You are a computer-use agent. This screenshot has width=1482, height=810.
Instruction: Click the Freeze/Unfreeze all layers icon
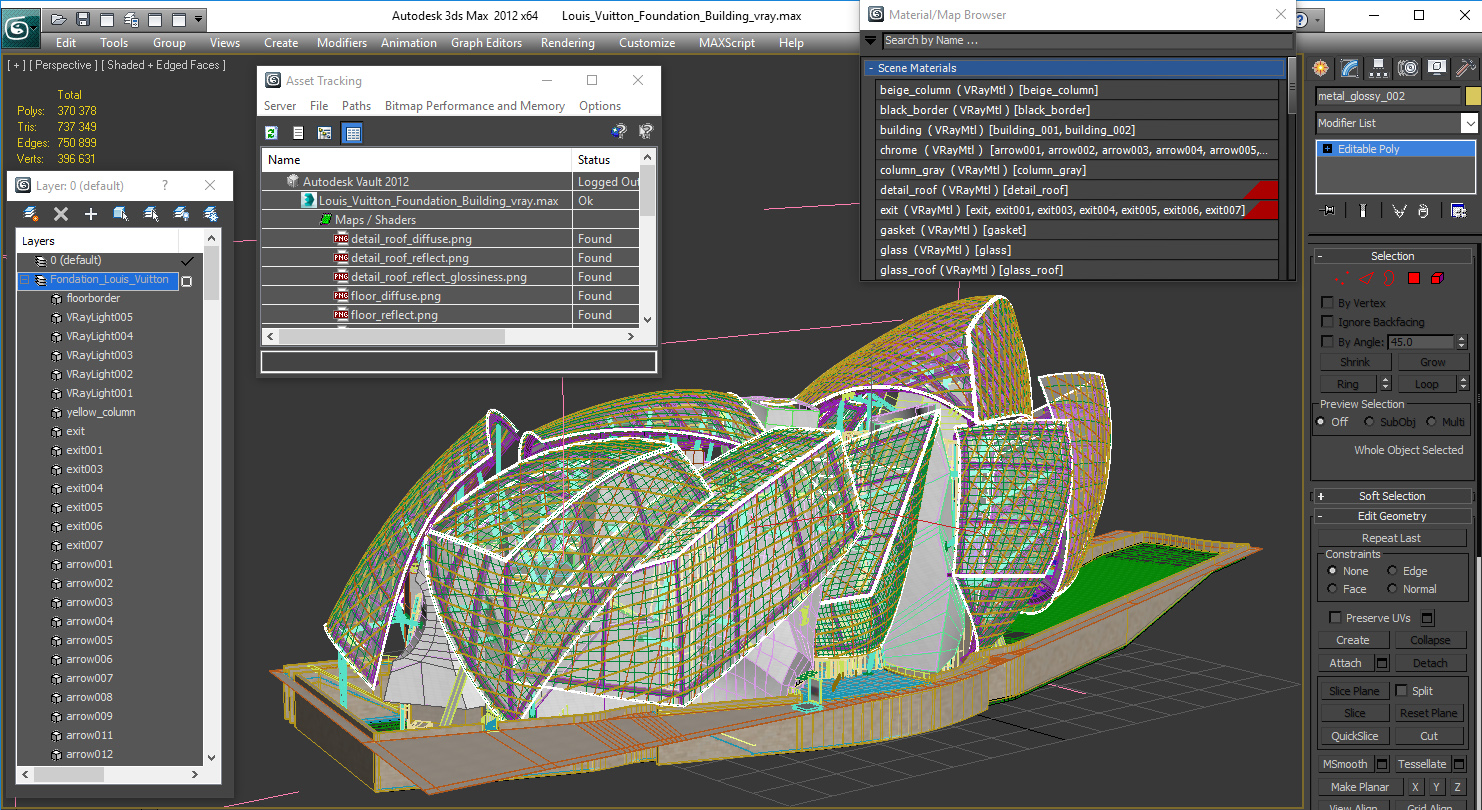point(211,214)
